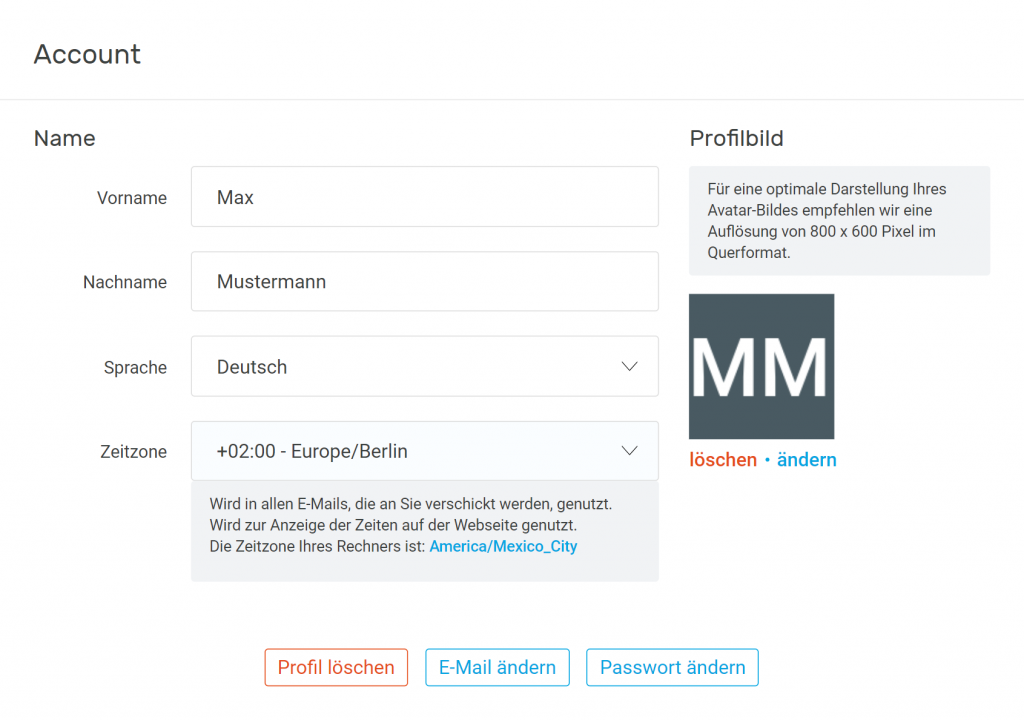
Task: Click the chevron arrow in Zeitzone dropdown
Action: (629, 451)
